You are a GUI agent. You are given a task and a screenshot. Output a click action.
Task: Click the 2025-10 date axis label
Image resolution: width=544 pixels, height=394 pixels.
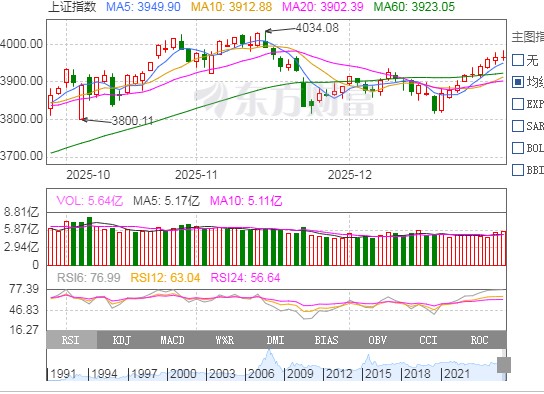pyautogui.click(x=88, y=174)
